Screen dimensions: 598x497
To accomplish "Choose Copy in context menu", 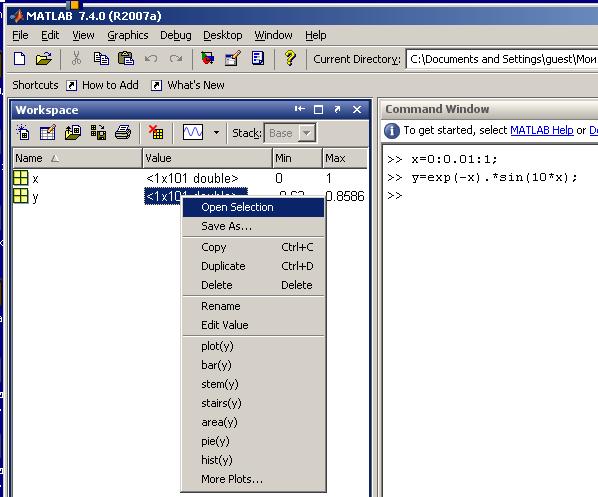I will pos(253,247).
